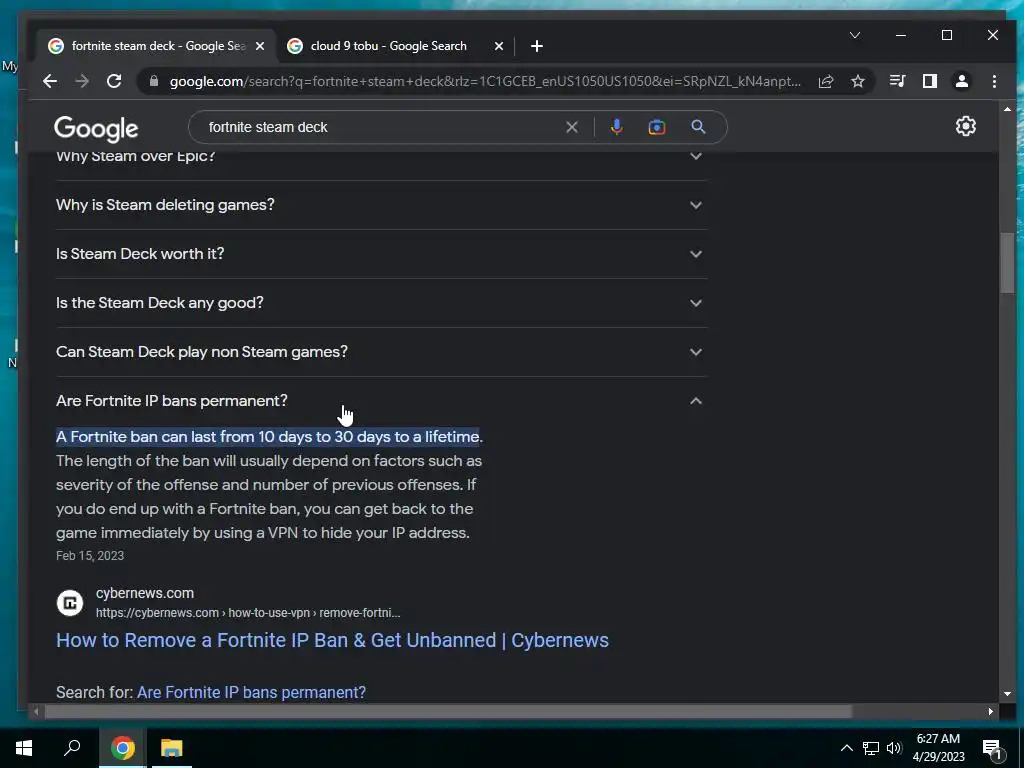Click the scroll up arrow
1024x768 pixels.
[1007, 109]
